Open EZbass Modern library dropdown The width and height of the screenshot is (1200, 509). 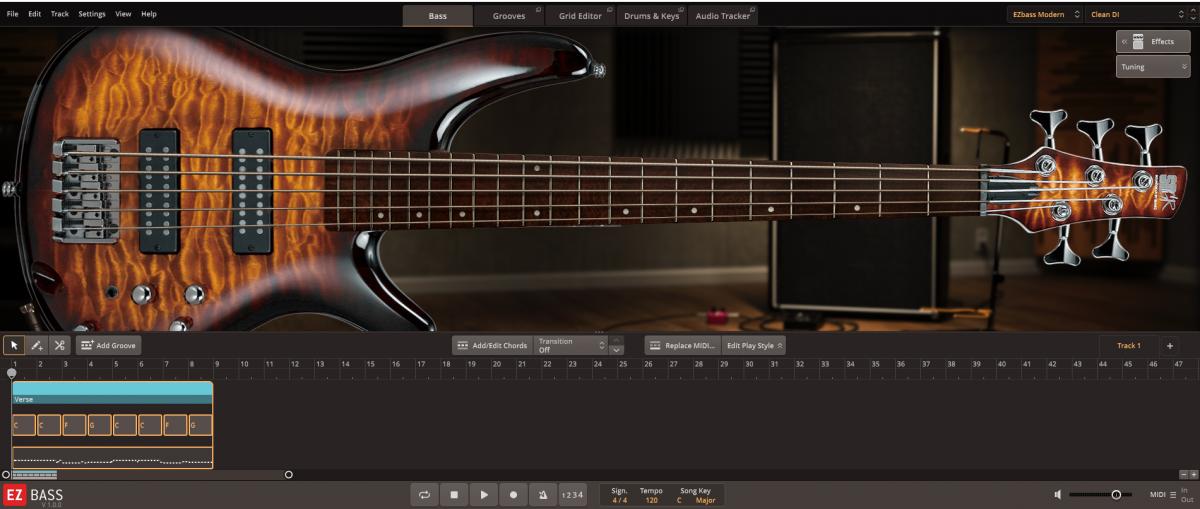pyautogui.click(x=1044, y=15)
